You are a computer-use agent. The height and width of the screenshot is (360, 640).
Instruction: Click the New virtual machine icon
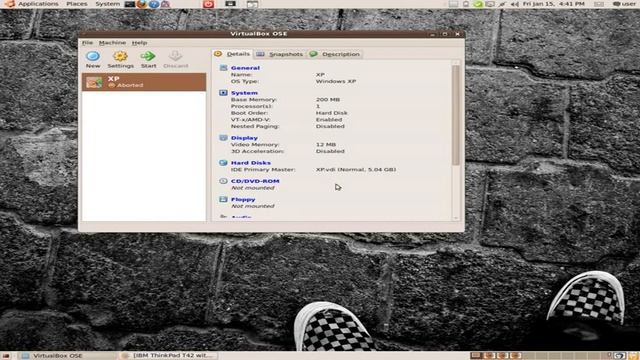(93, 56)
